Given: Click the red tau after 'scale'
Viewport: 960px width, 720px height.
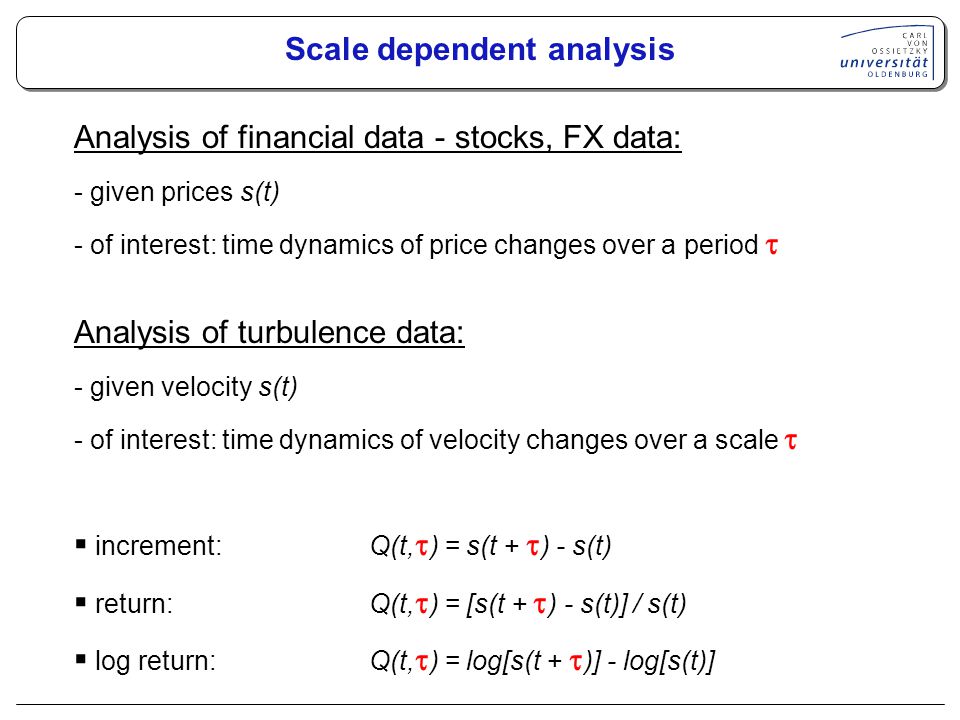Looking at the screenshot, I should 790,441.
